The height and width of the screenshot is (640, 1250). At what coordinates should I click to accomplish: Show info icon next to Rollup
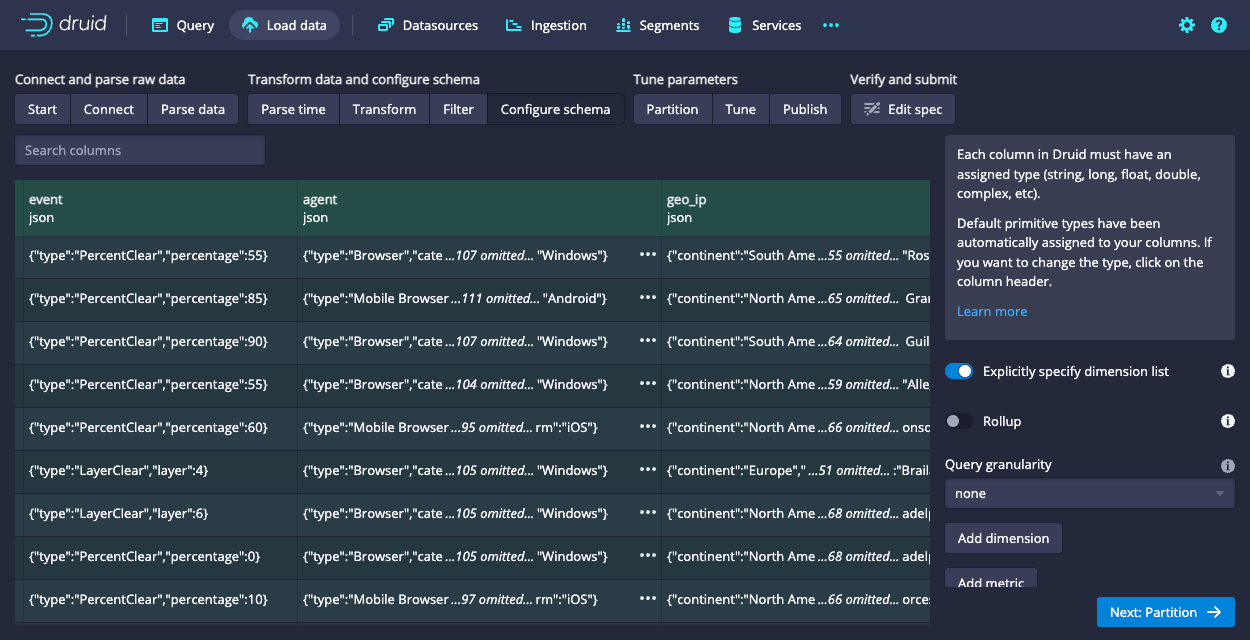pyautogui.click(x=1228, y=421)
